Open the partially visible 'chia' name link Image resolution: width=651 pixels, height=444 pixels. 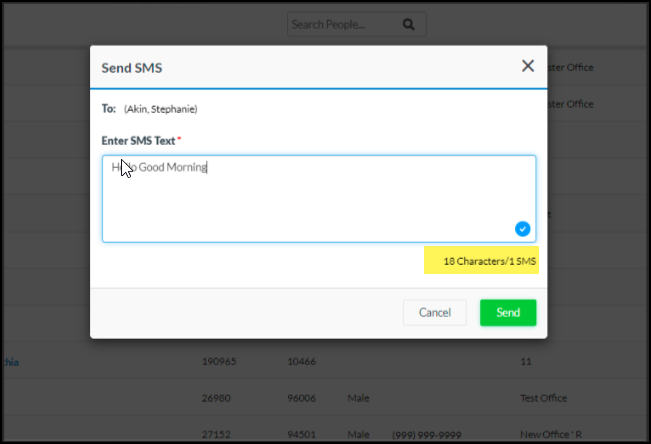(x=10, y=364)
